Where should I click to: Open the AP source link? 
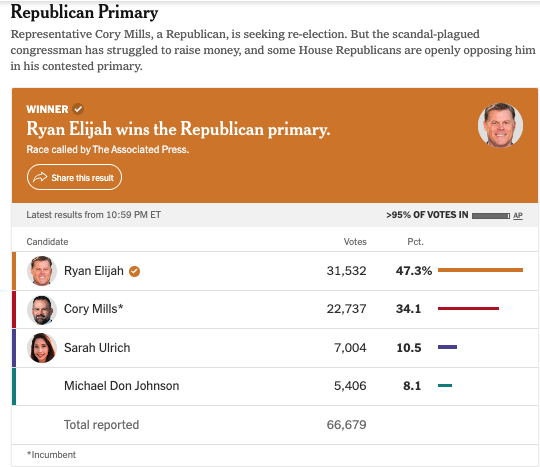pos(518,216)
